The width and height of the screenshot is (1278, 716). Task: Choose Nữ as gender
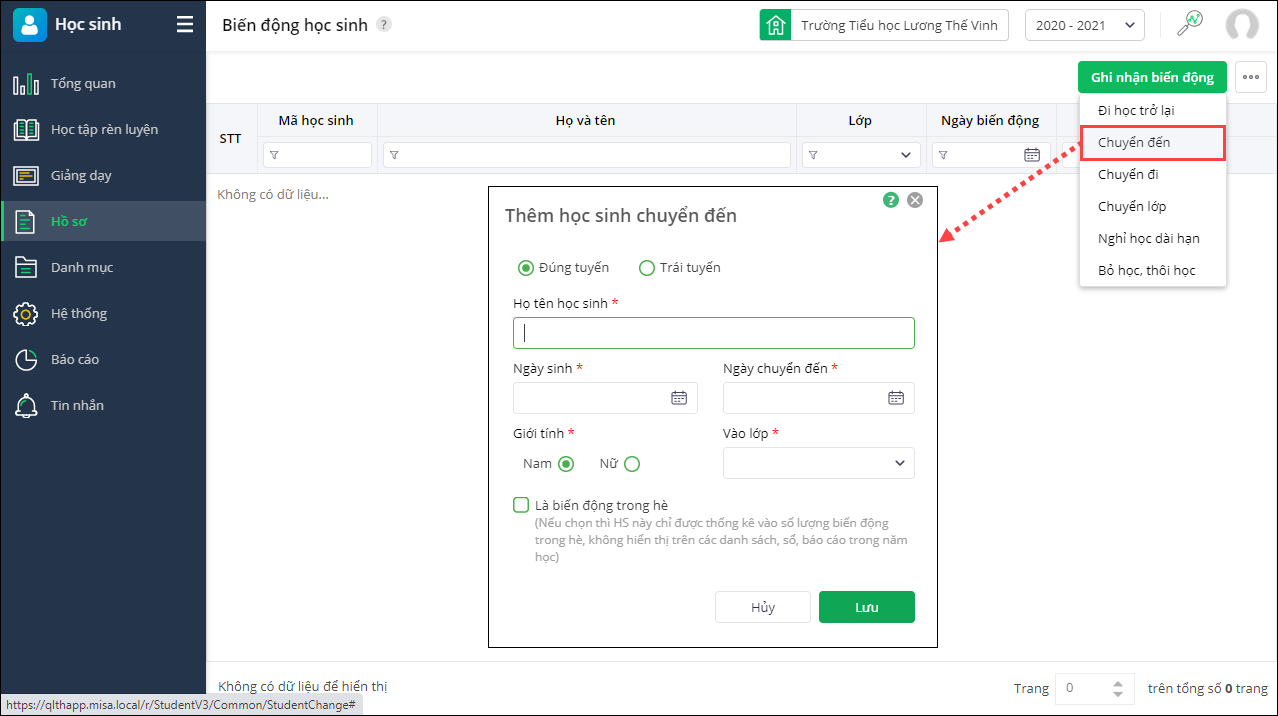click(x=632, y=464)
